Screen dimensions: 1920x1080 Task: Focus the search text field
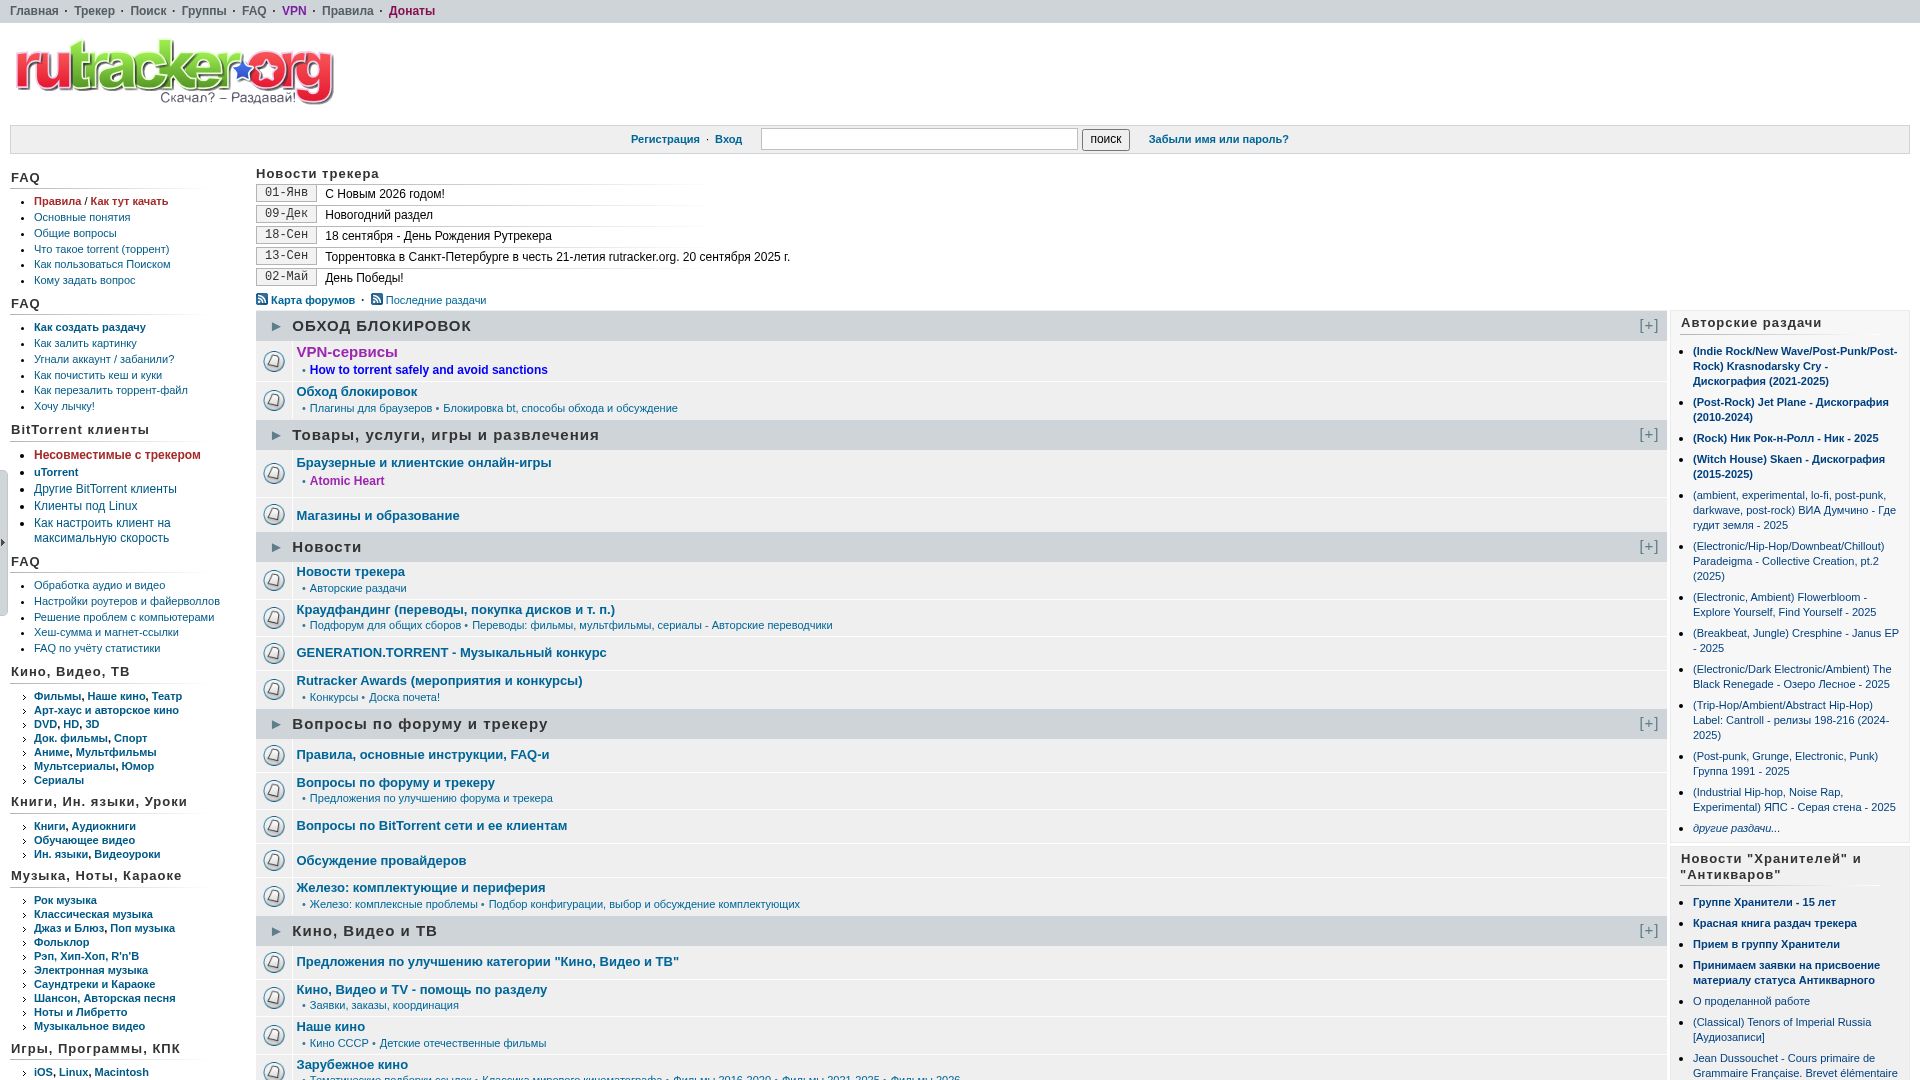[918, 139]
